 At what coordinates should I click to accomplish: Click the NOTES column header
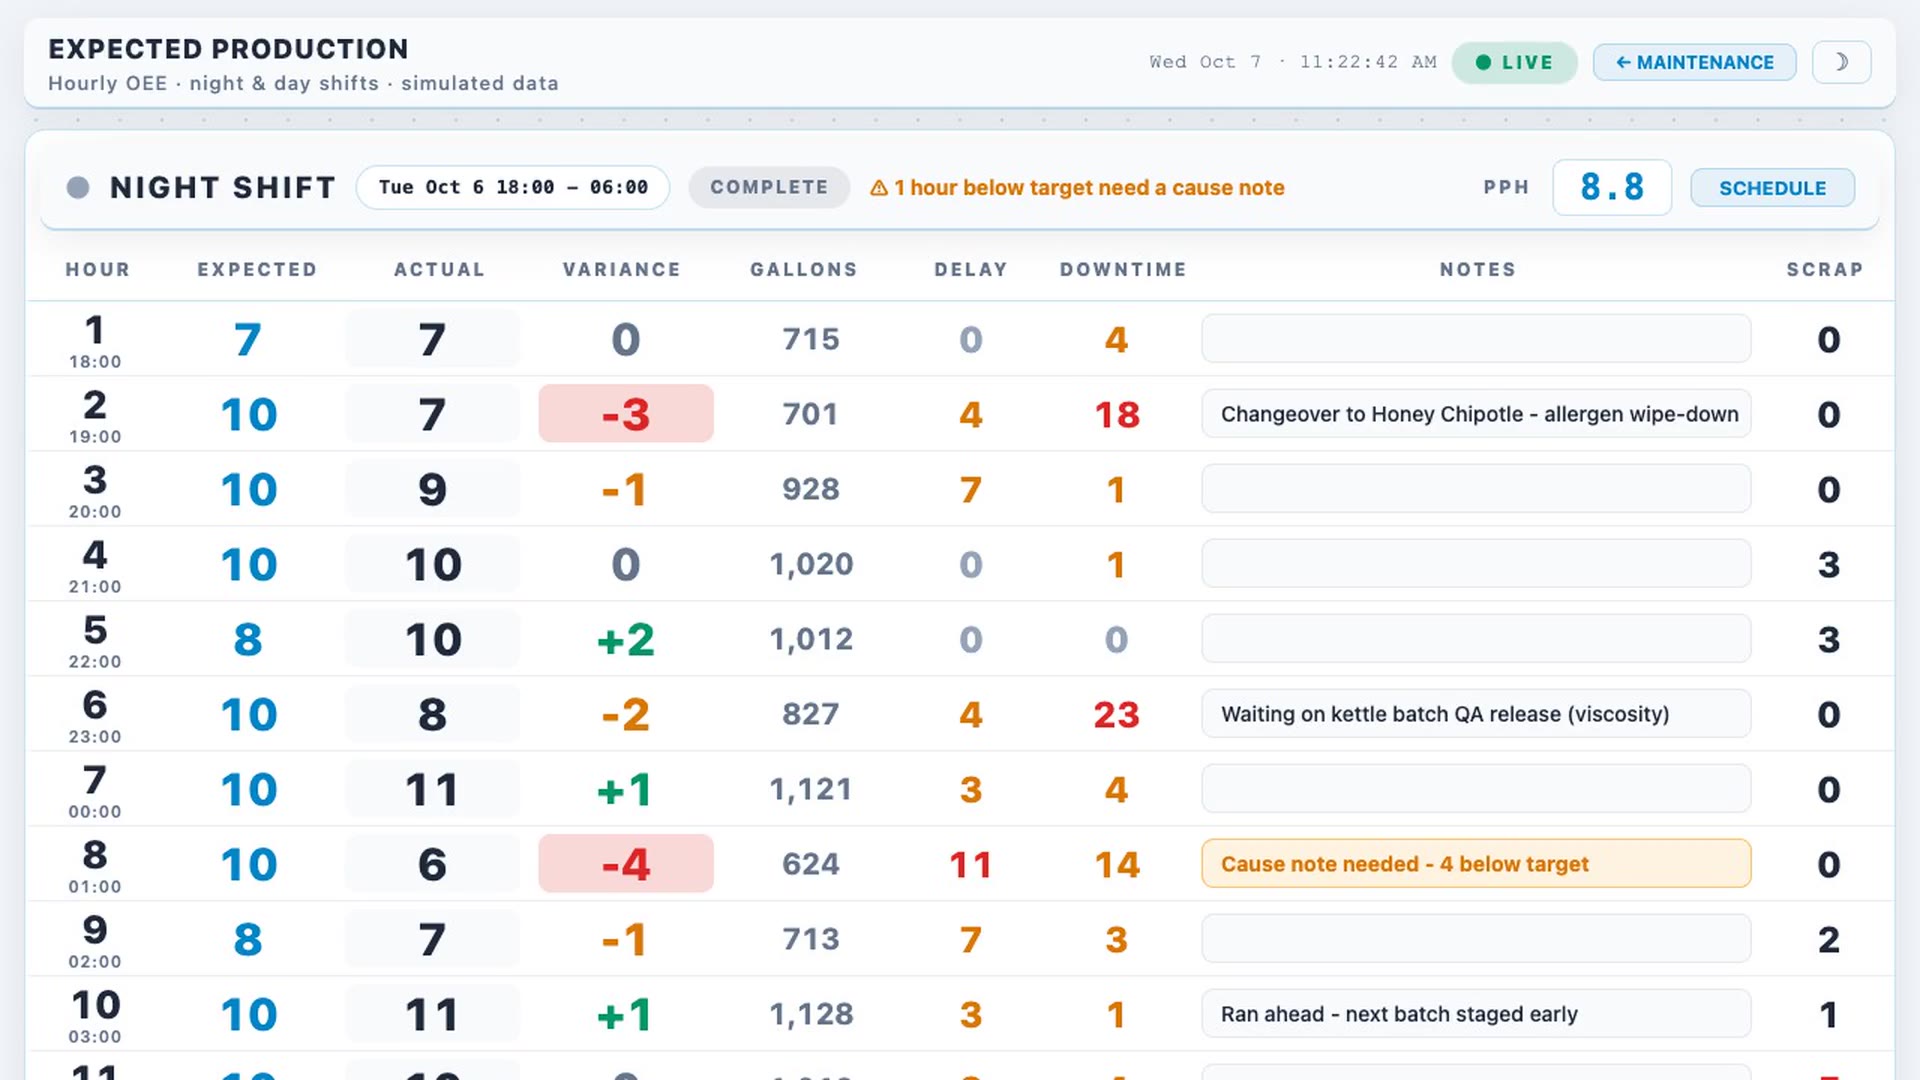click(x=1478, y=270)
